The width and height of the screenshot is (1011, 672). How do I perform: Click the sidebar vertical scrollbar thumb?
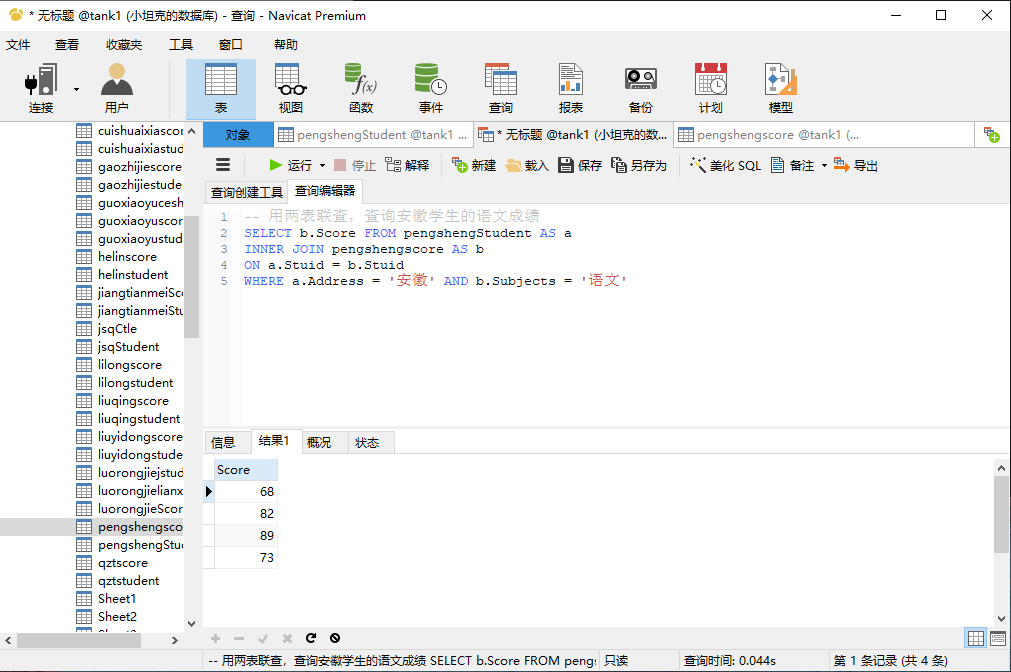(191, 276)
